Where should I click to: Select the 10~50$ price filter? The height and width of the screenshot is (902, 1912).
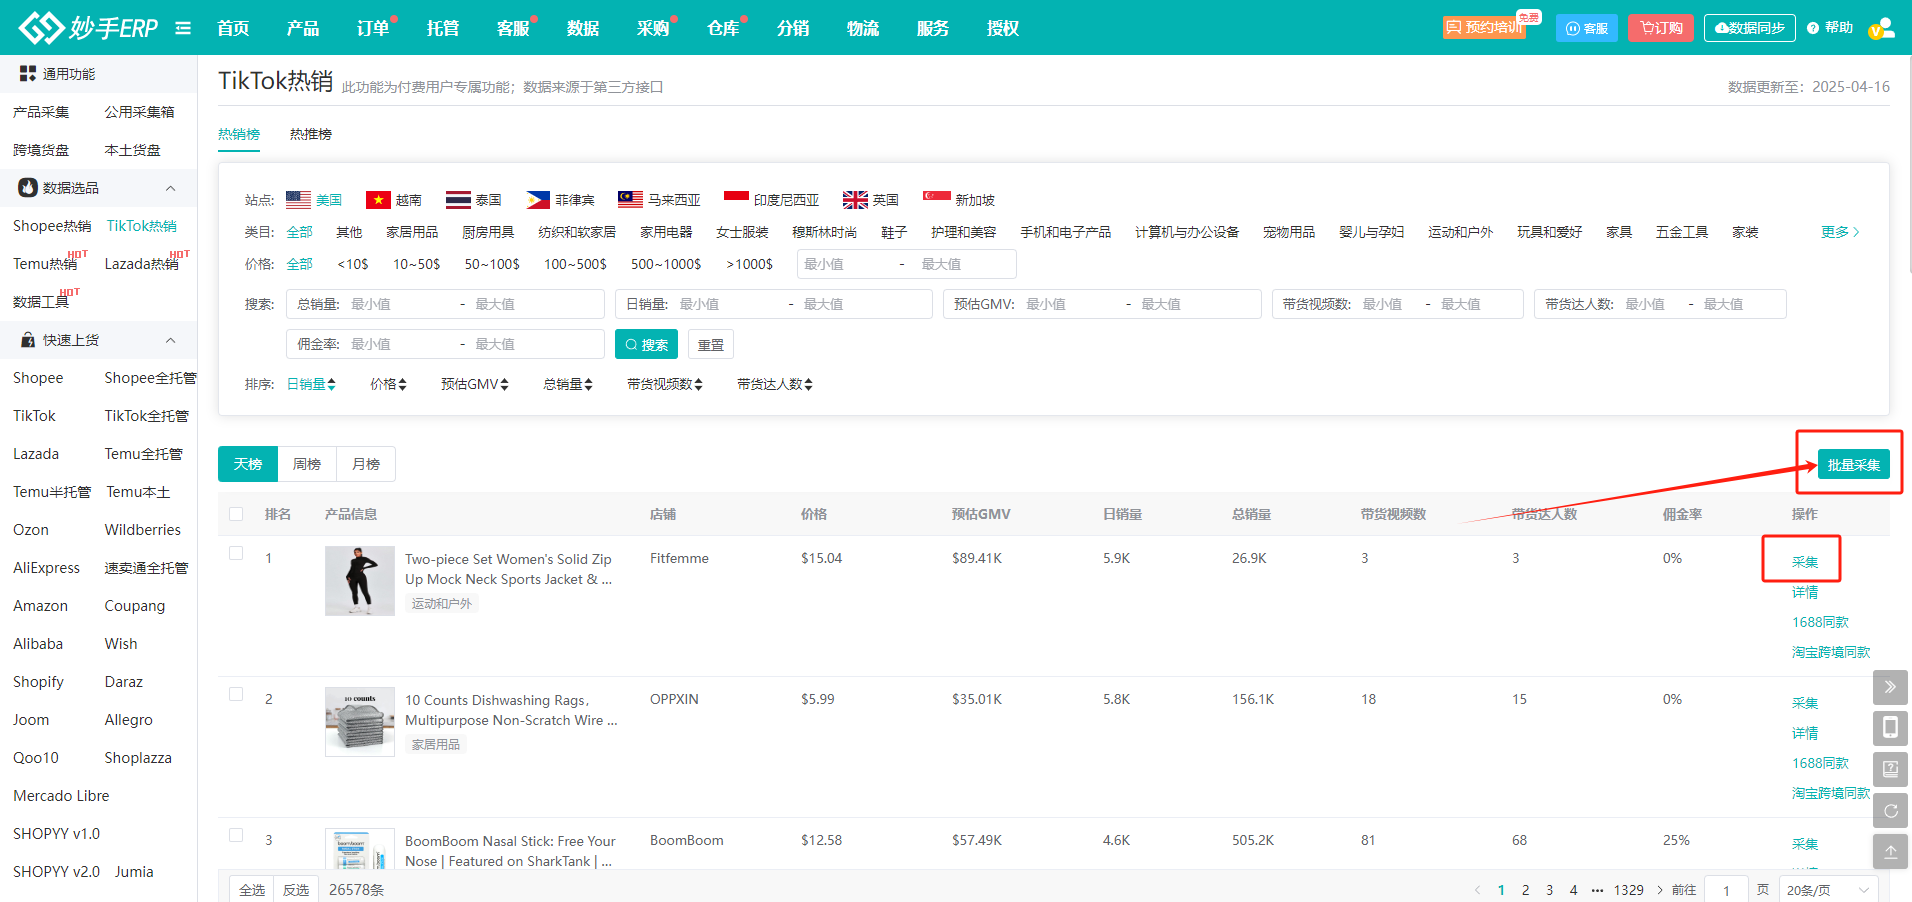point(416,264)
